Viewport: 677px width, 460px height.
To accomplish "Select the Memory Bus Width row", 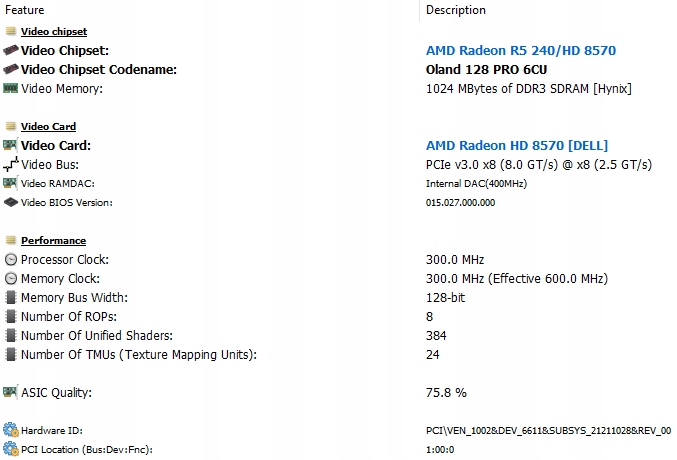I will pos(338,298).
